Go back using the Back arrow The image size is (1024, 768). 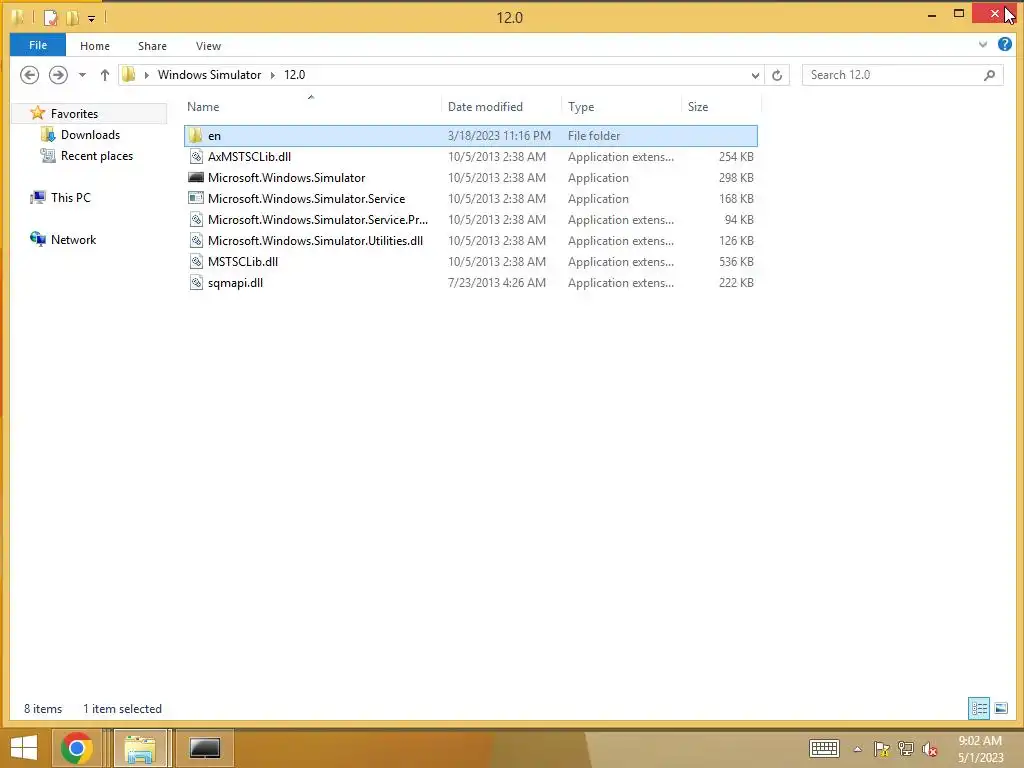pyautogui.click(x=29, y=75)
